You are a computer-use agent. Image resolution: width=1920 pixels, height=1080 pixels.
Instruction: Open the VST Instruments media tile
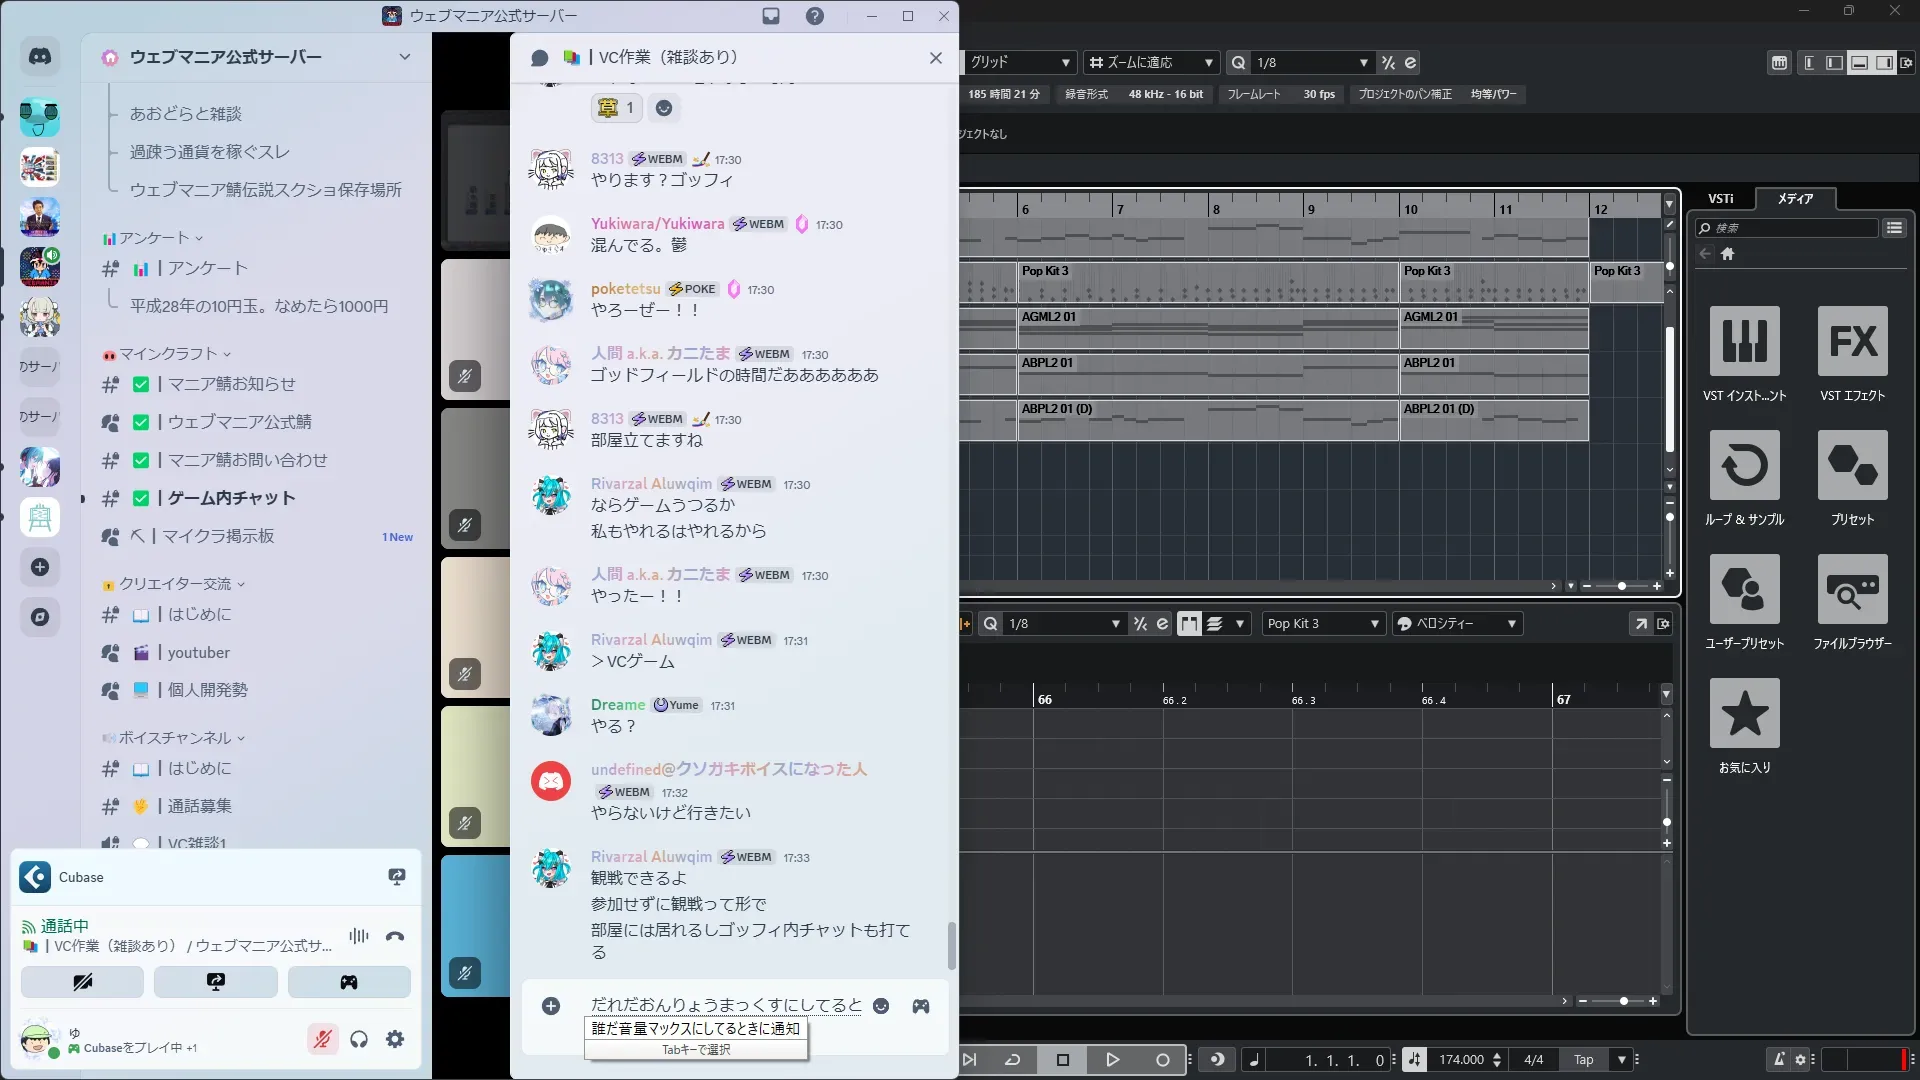[1744, 341]
